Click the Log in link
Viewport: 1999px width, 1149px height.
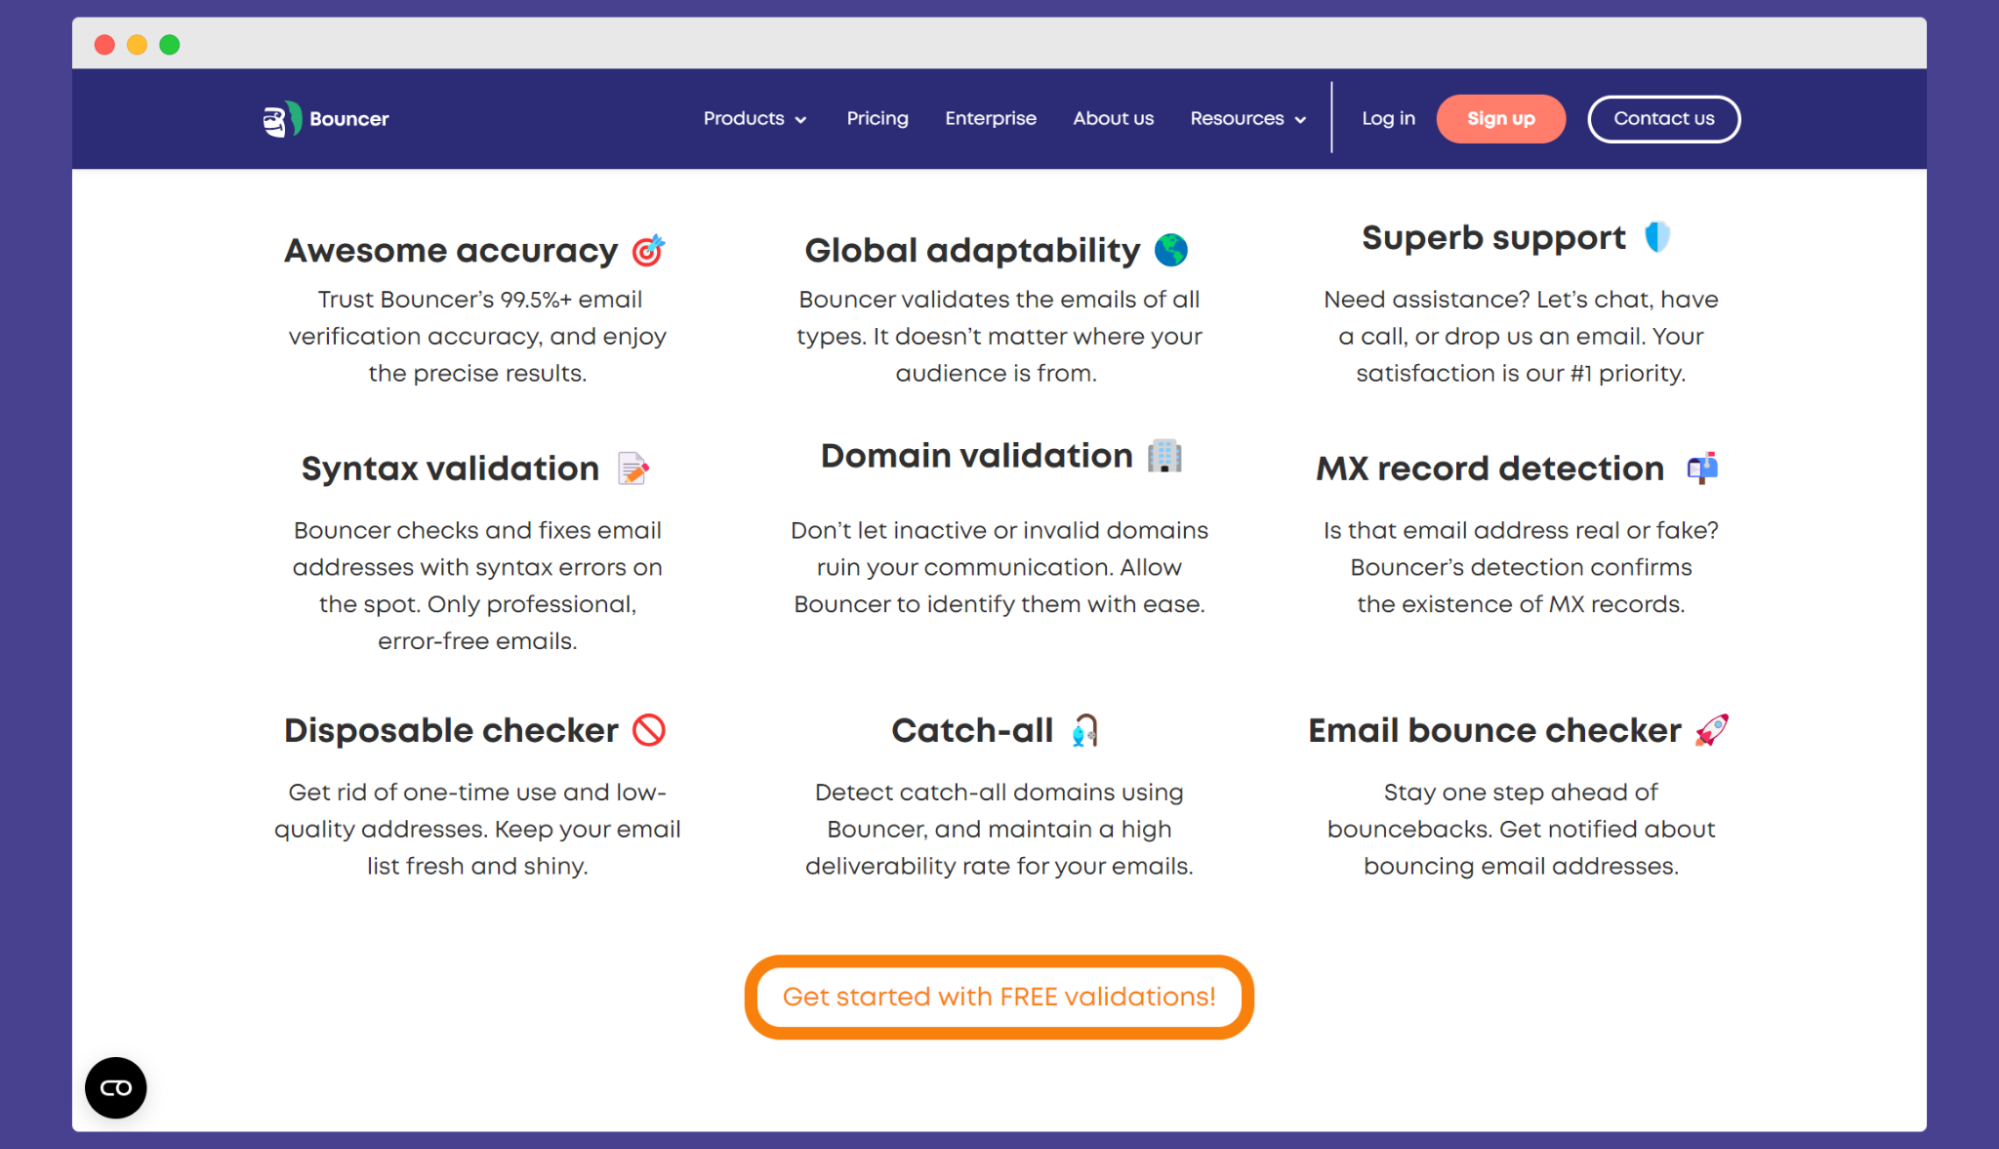[x=1389, y=118]
